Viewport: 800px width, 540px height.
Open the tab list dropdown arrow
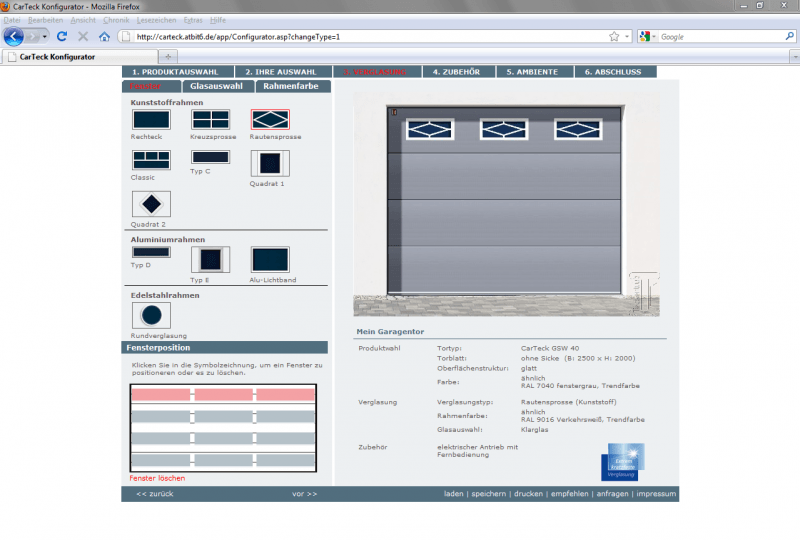(794, 57)
